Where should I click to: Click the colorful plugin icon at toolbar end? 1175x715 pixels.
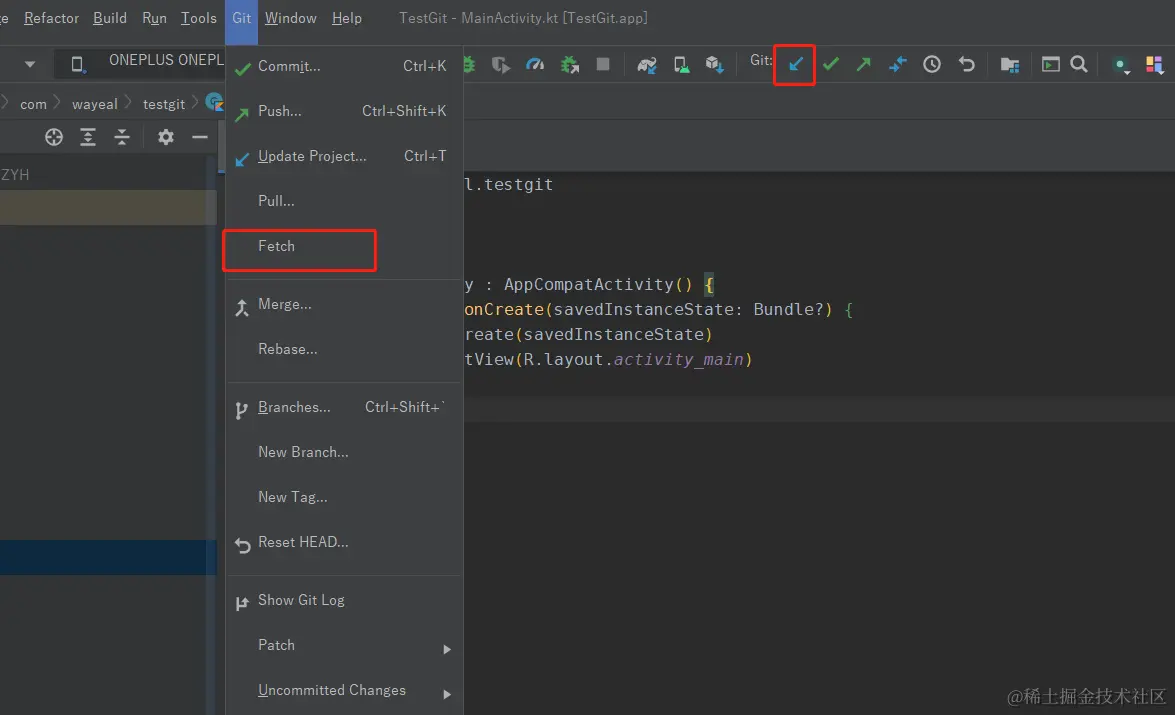coord(1154,65)
